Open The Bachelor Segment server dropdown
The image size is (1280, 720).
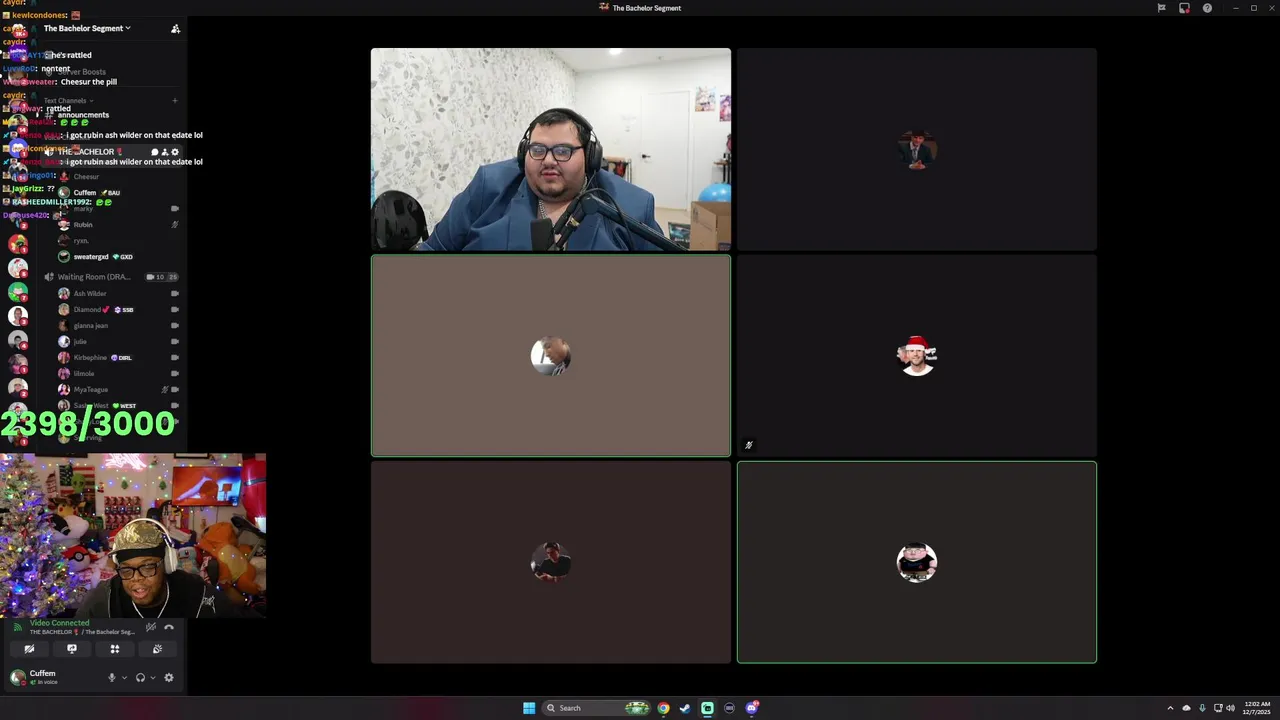(87, 28)
